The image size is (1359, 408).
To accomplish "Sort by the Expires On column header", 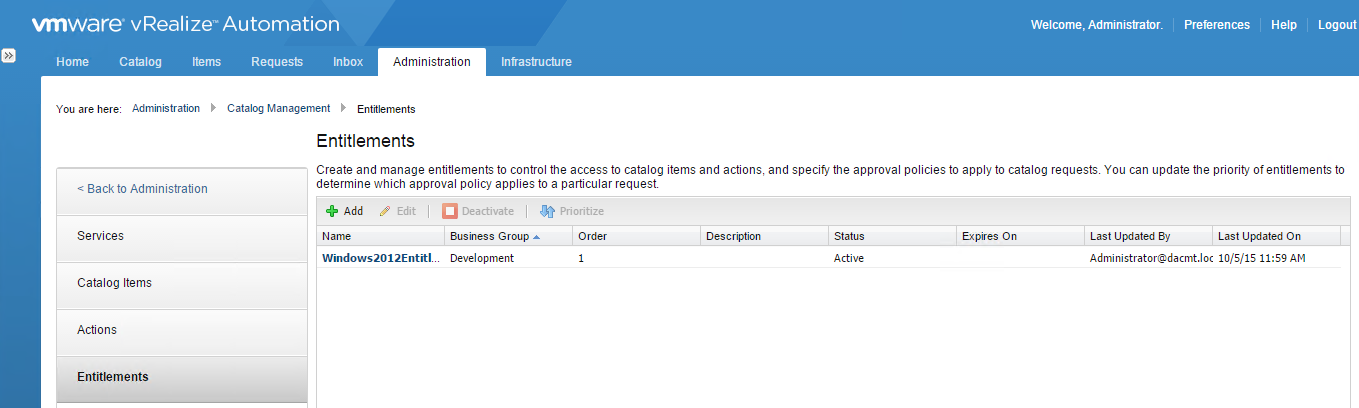I will pyautogui.click(x=1020, y=236).
